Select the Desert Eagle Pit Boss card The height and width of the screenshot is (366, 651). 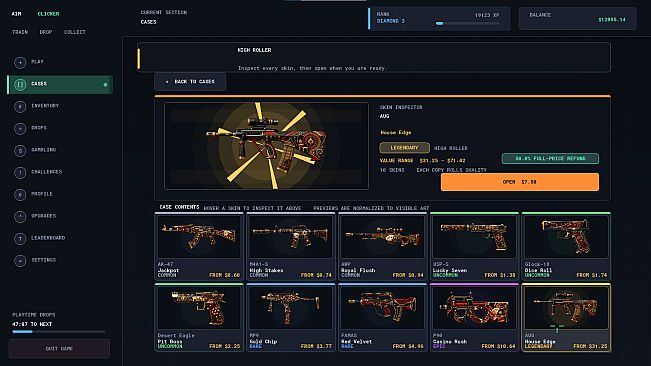199,318
